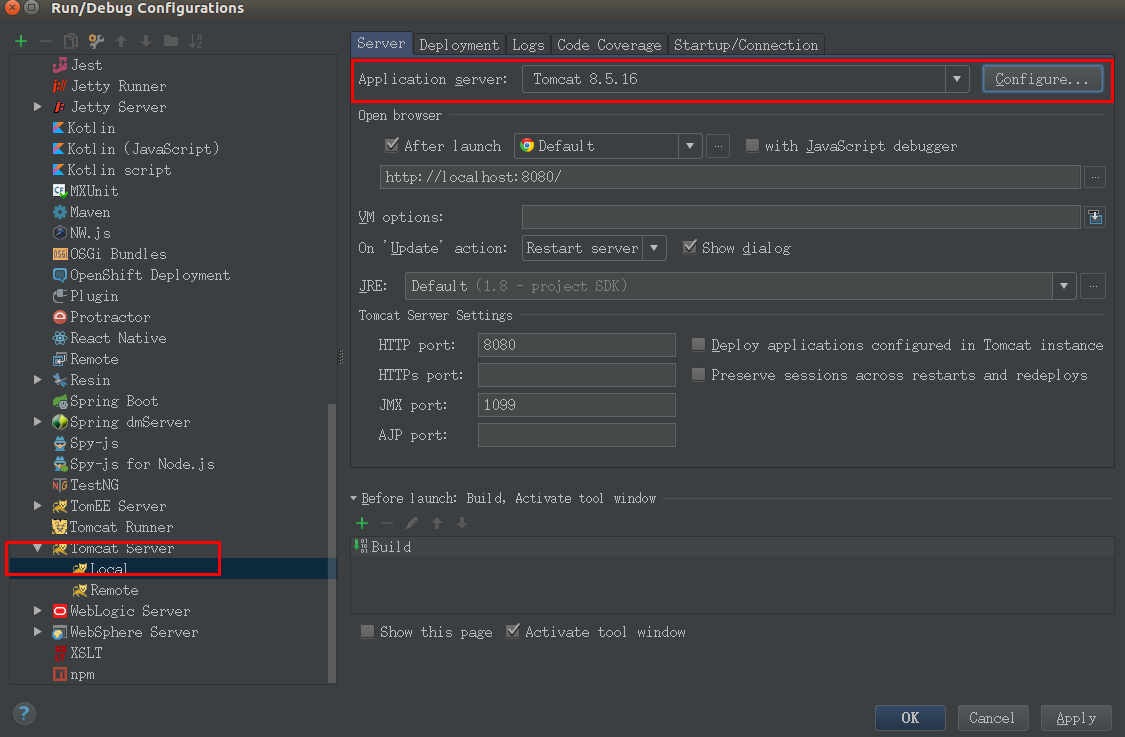
Task: Remove the selected Before launch task
Action: pos(387,523)
